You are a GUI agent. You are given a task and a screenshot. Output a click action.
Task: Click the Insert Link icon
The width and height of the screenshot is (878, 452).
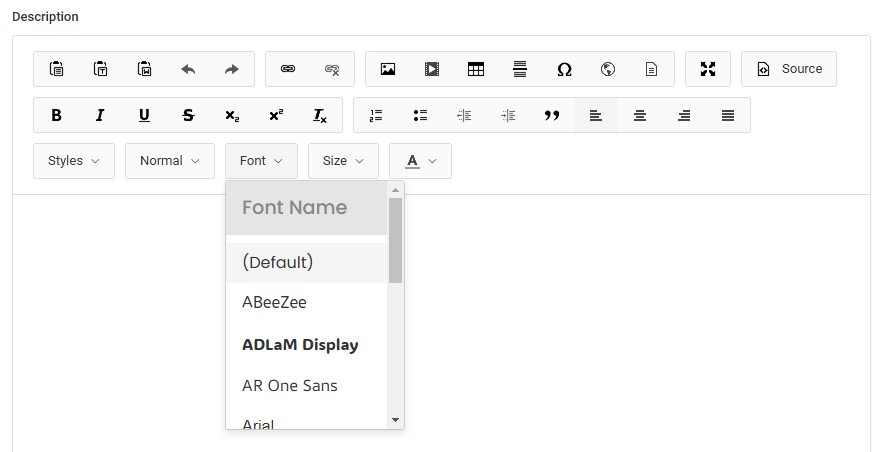(288, 69)
